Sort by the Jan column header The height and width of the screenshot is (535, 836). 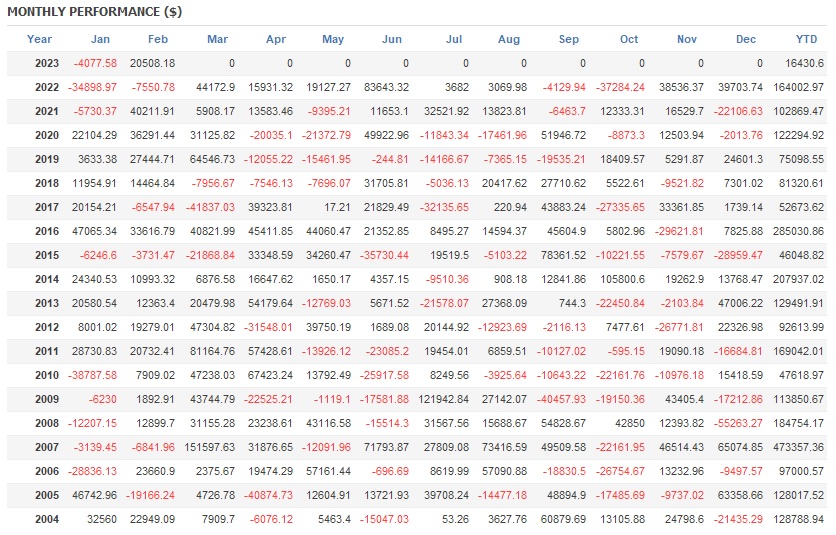pyautogui.click(x=100, y=40)
